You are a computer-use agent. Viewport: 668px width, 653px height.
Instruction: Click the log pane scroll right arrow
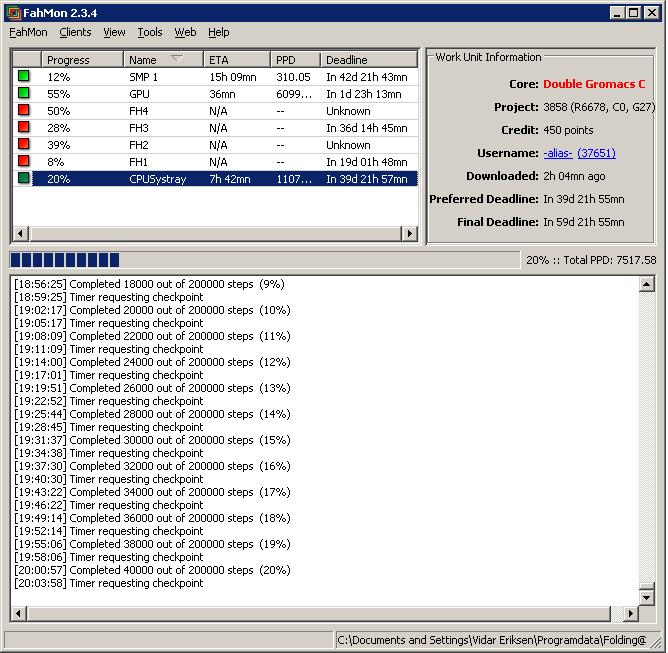[631, 613]
